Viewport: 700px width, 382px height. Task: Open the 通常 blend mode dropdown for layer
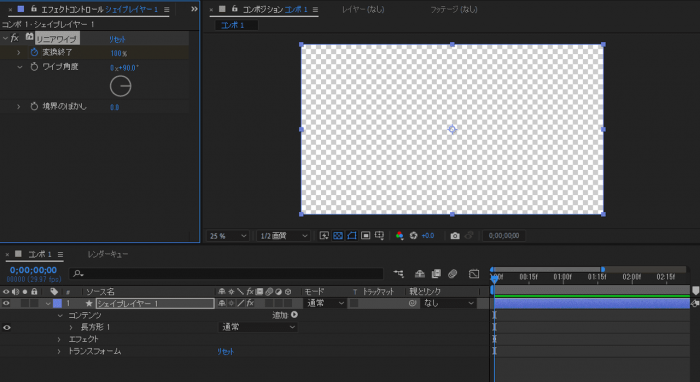[325, 303]
